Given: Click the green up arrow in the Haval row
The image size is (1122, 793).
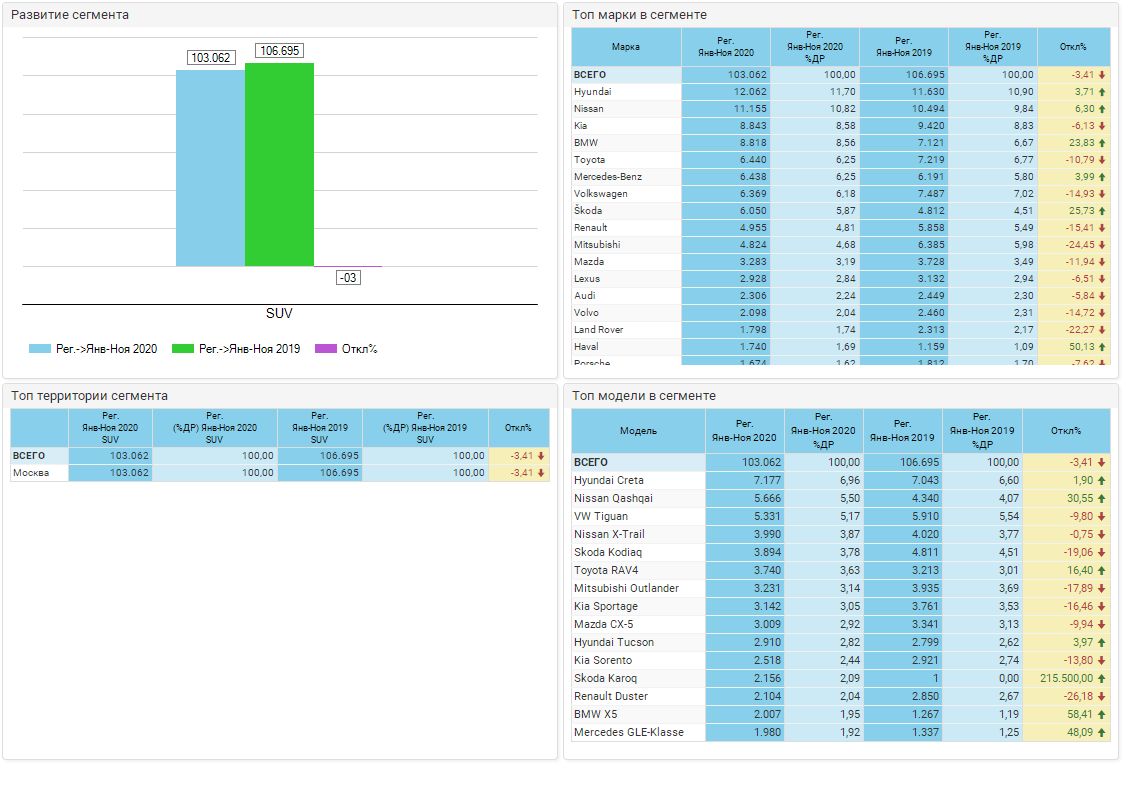Looking at the screenshot, I should point(1102,347).
